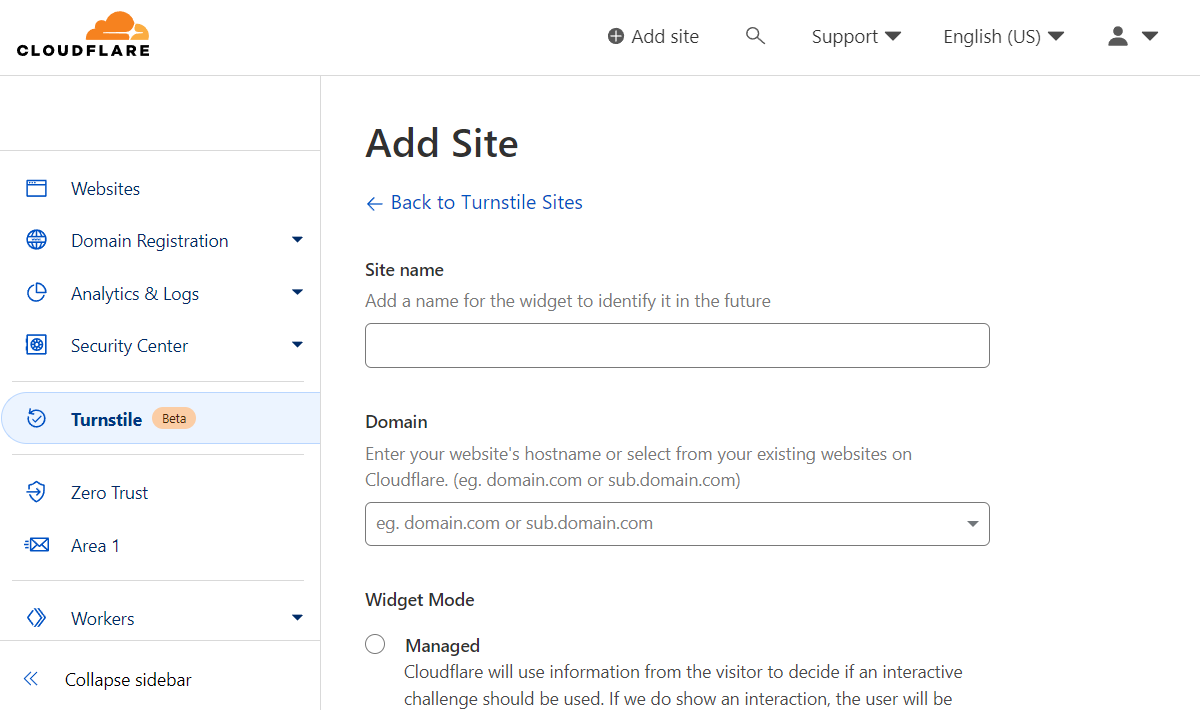
Task: Click the Domain Registration globe icon
Action: pos(36,240)
